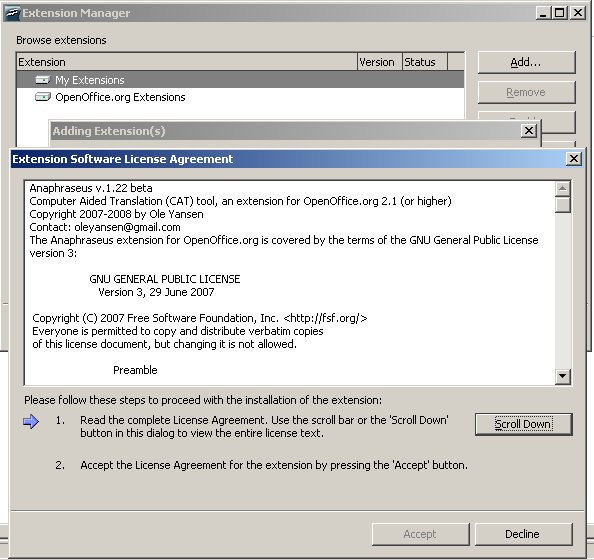Click the license text scrollbar down arrow

[563, 376]
